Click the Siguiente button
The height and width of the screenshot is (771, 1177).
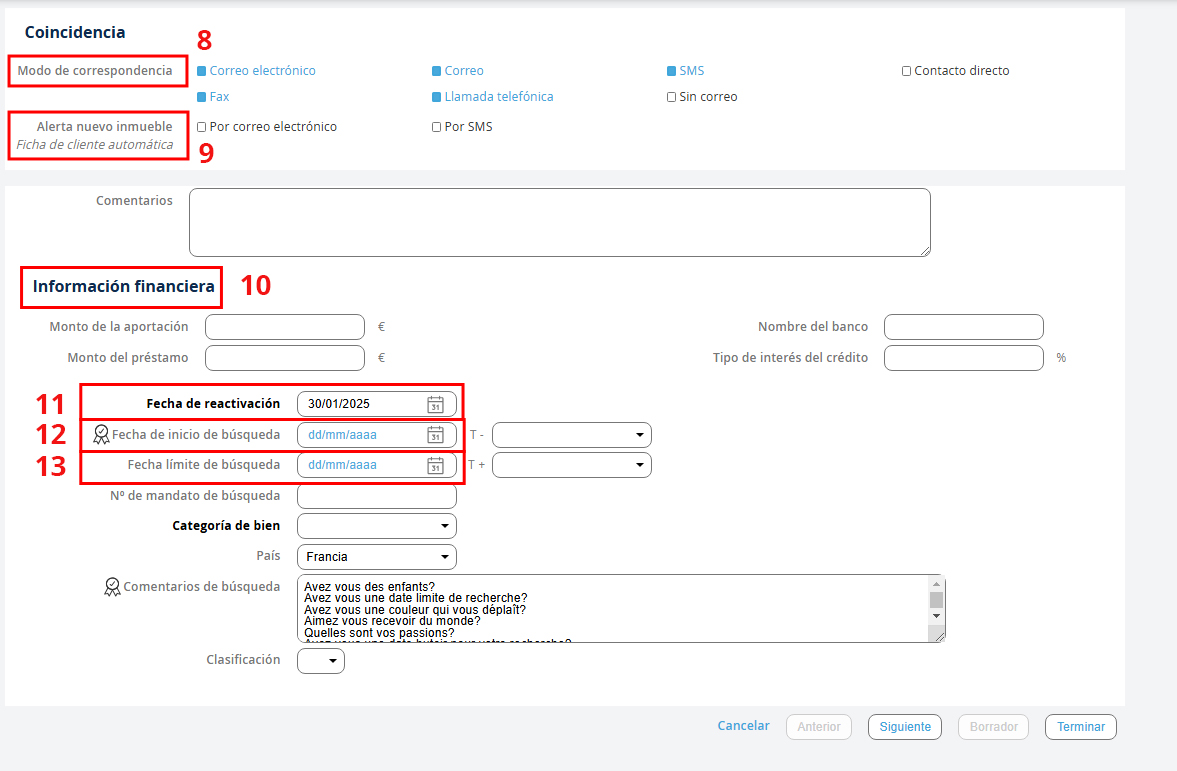(x=904, y=727)
